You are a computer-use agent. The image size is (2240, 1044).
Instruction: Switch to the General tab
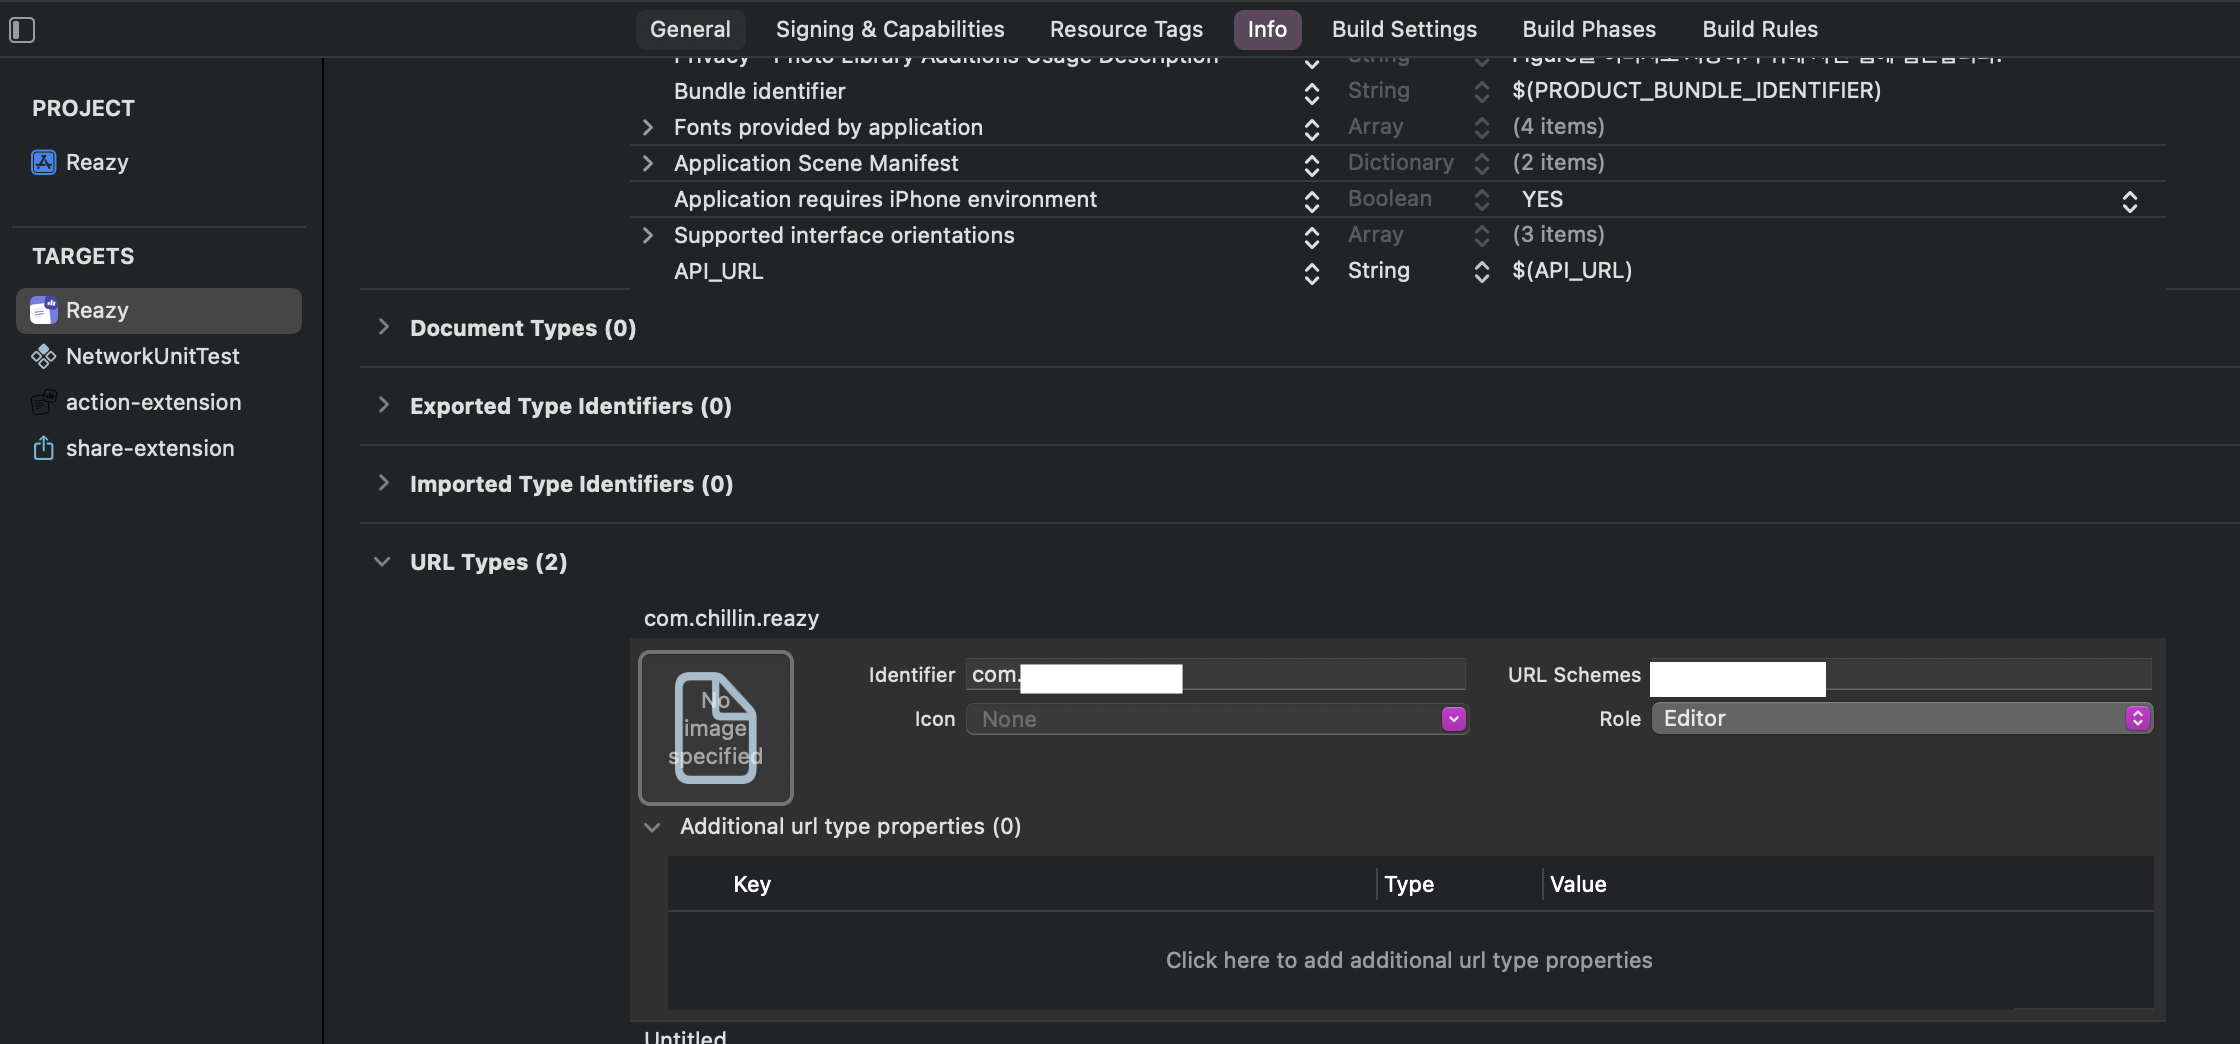pos(690,29)
